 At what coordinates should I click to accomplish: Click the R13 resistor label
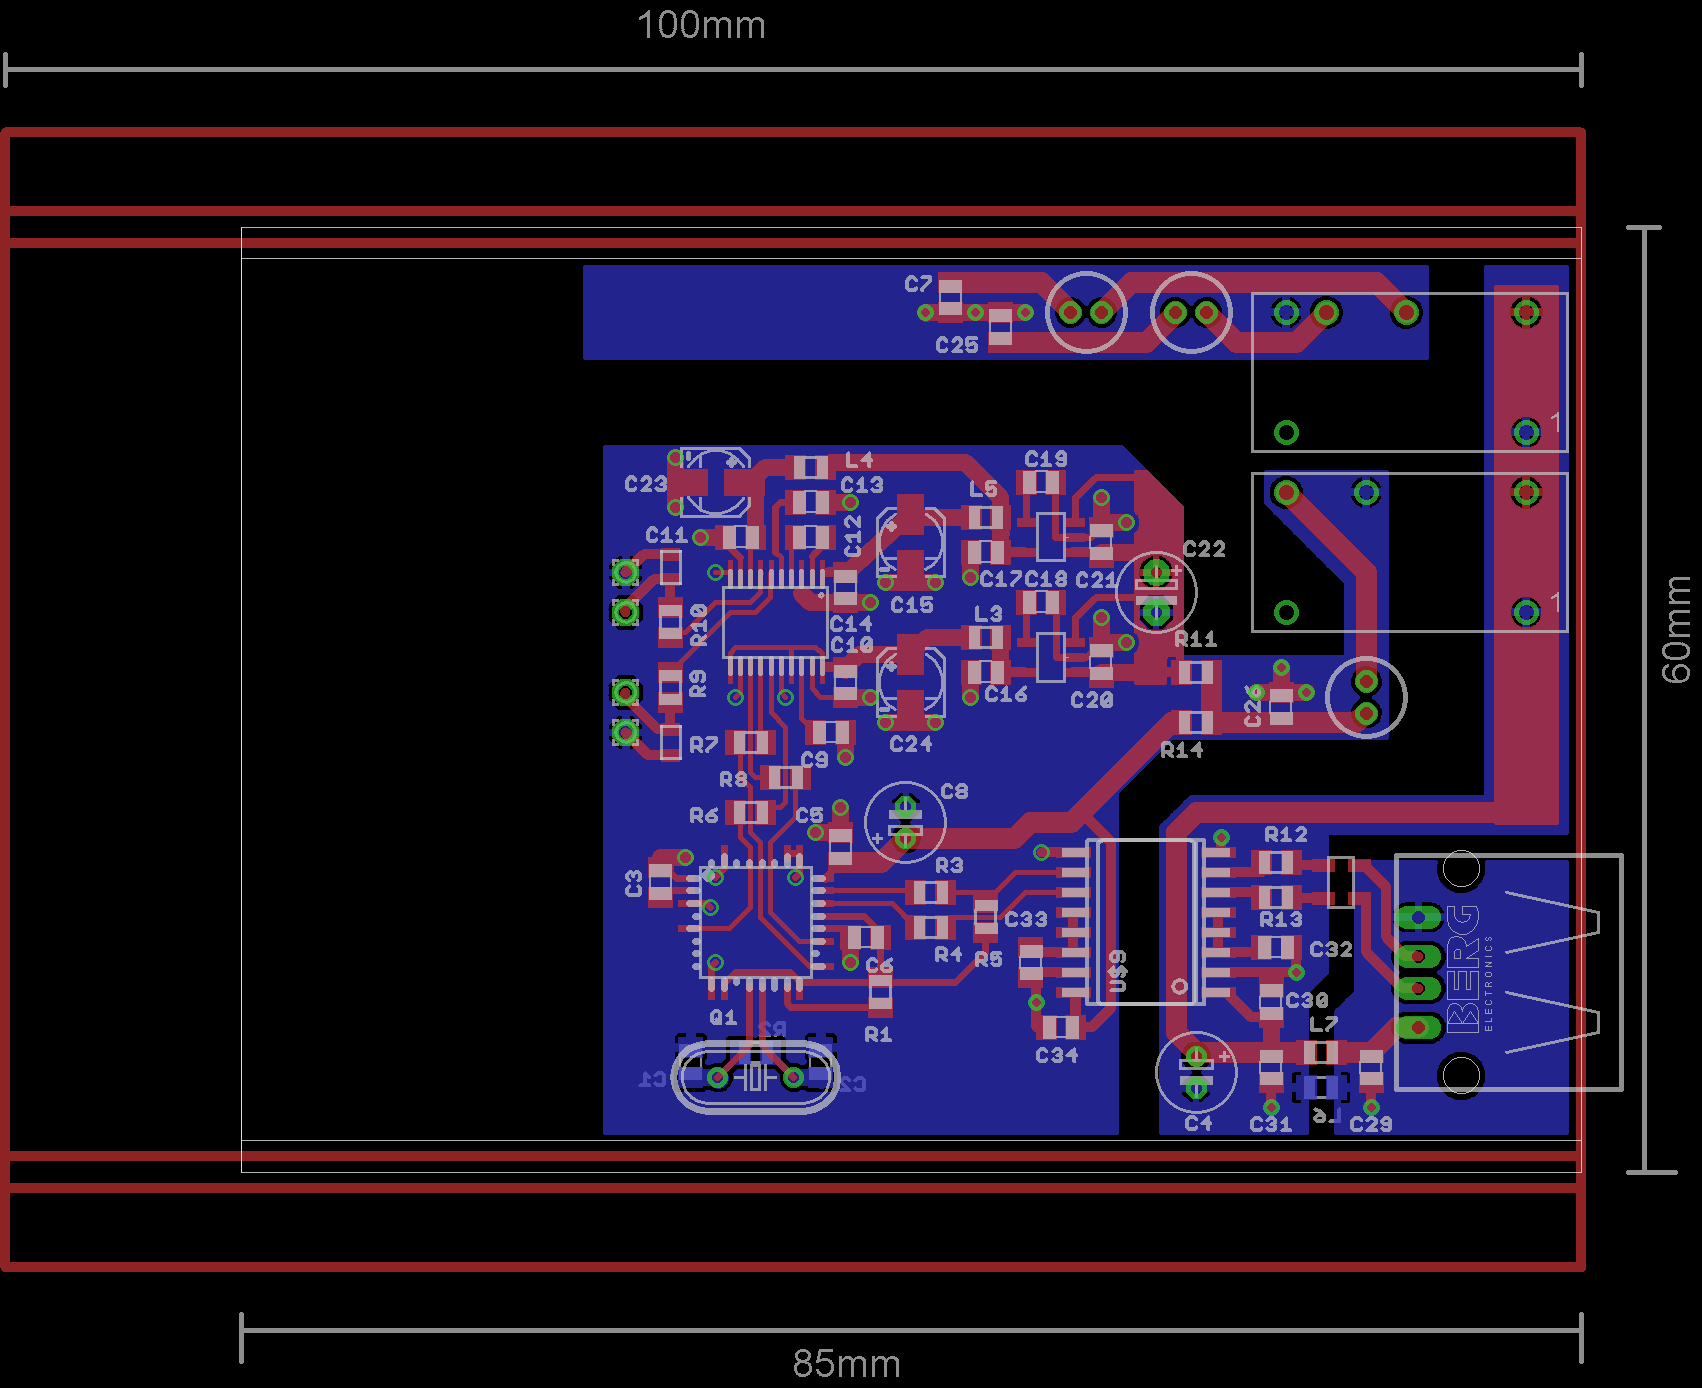pyautogui.click(x=1281, y=919)
